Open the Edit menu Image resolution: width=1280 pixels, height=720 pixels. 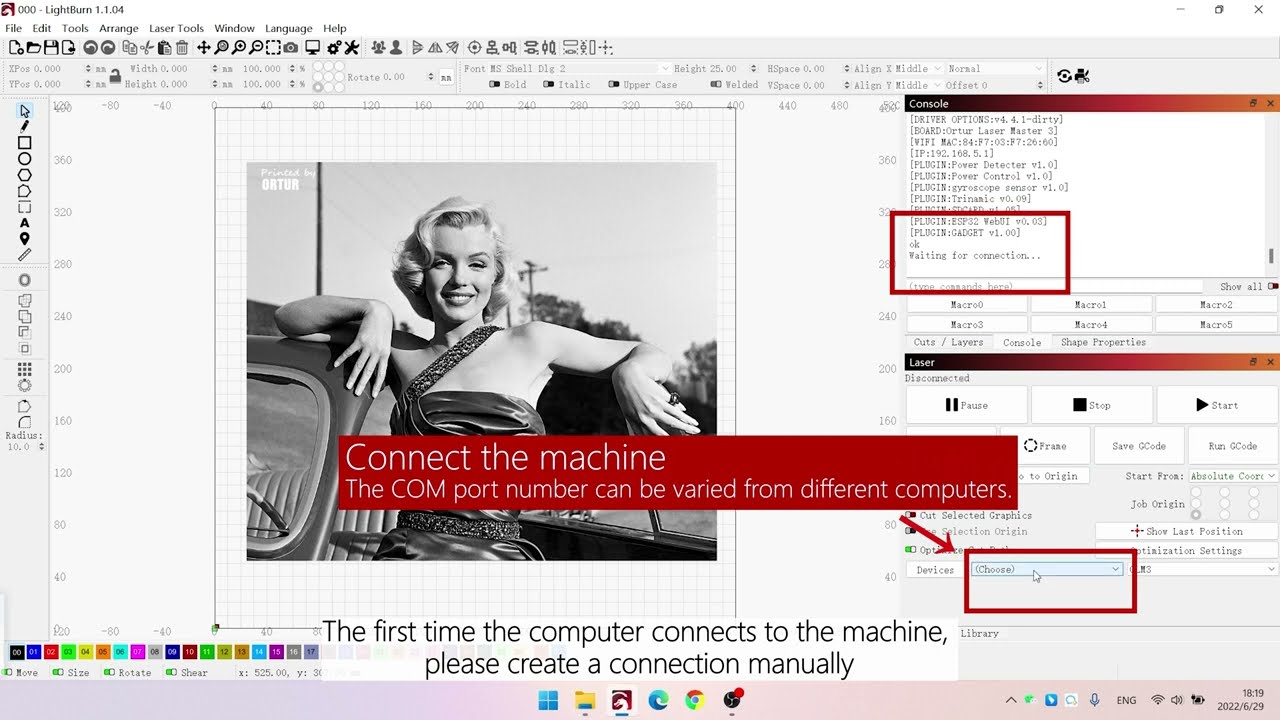click(x=42, y=28)
